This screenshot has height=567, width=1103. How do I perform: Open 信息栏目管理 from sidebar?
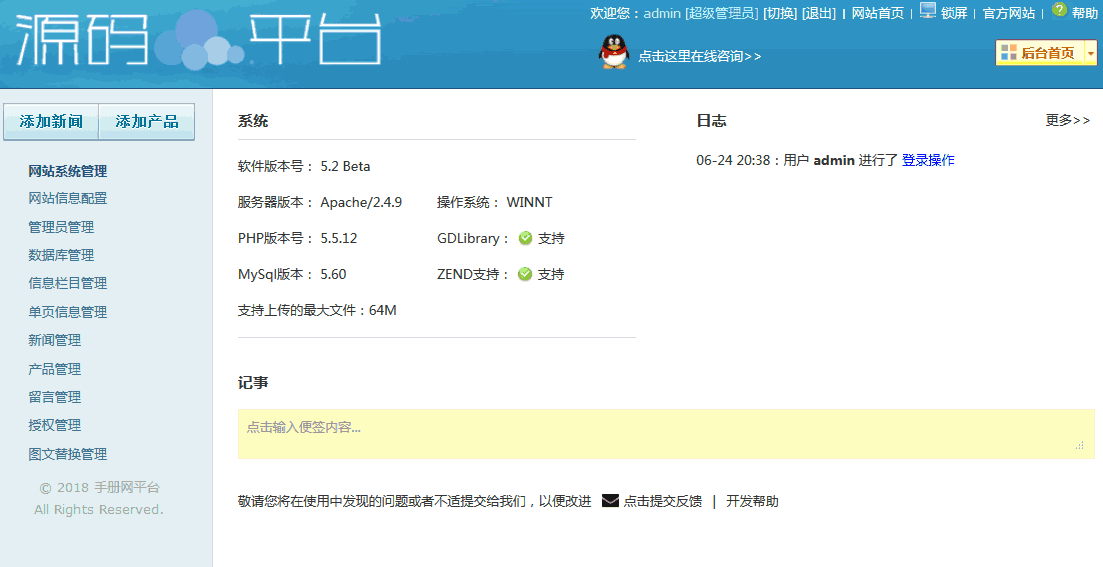68,284
